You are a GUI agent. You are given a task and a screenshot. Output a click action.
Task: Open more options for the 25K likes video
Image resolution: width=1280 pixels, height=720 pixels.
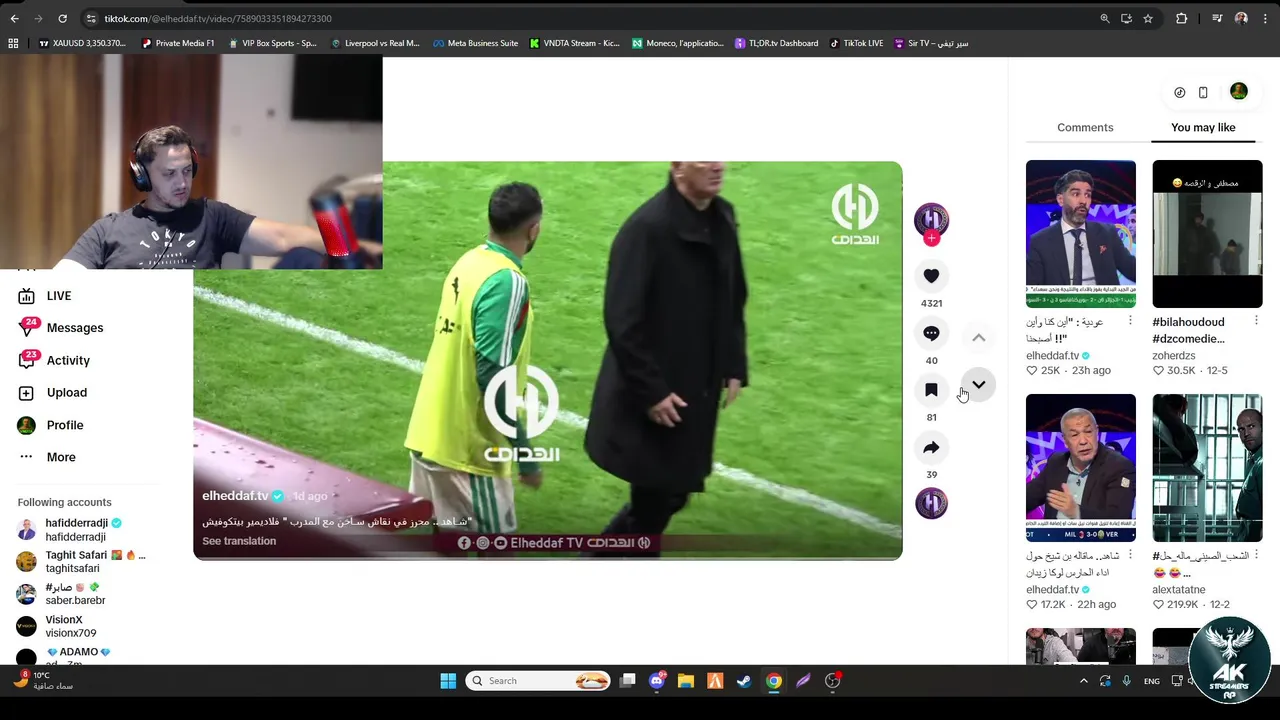pyautogui.click(x=1130, y=321)
